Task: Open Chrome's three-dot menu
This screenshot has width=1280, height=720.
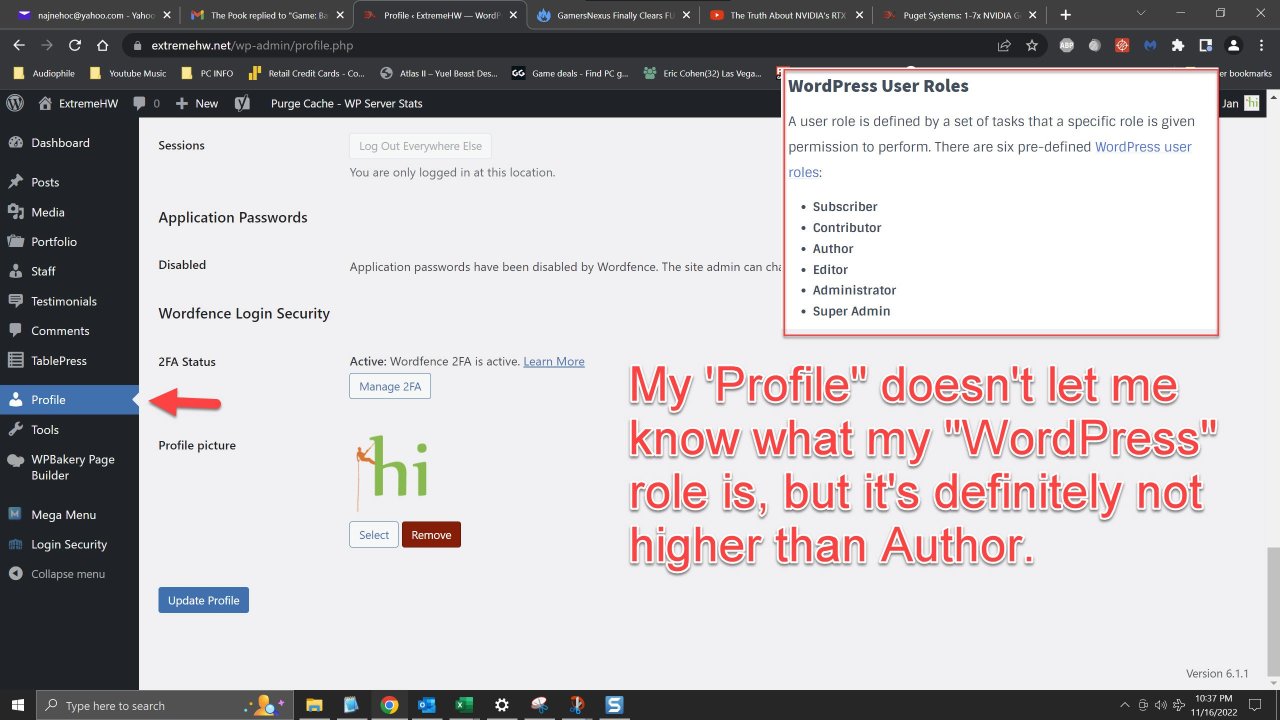Action: 1261,45
